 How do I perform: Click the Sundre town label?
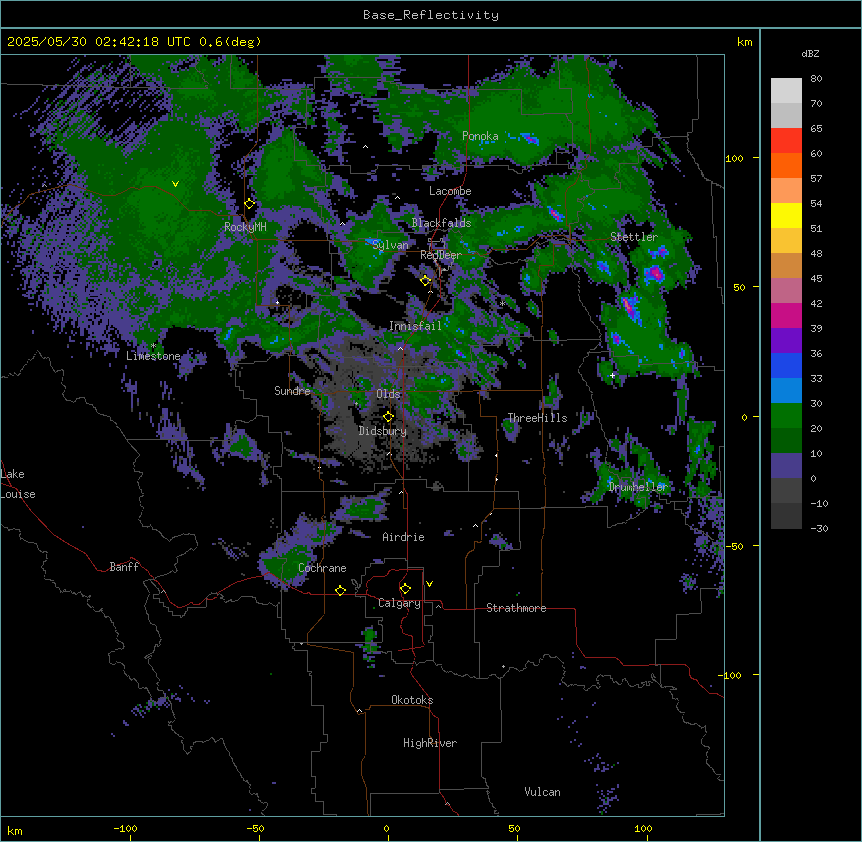292,391
